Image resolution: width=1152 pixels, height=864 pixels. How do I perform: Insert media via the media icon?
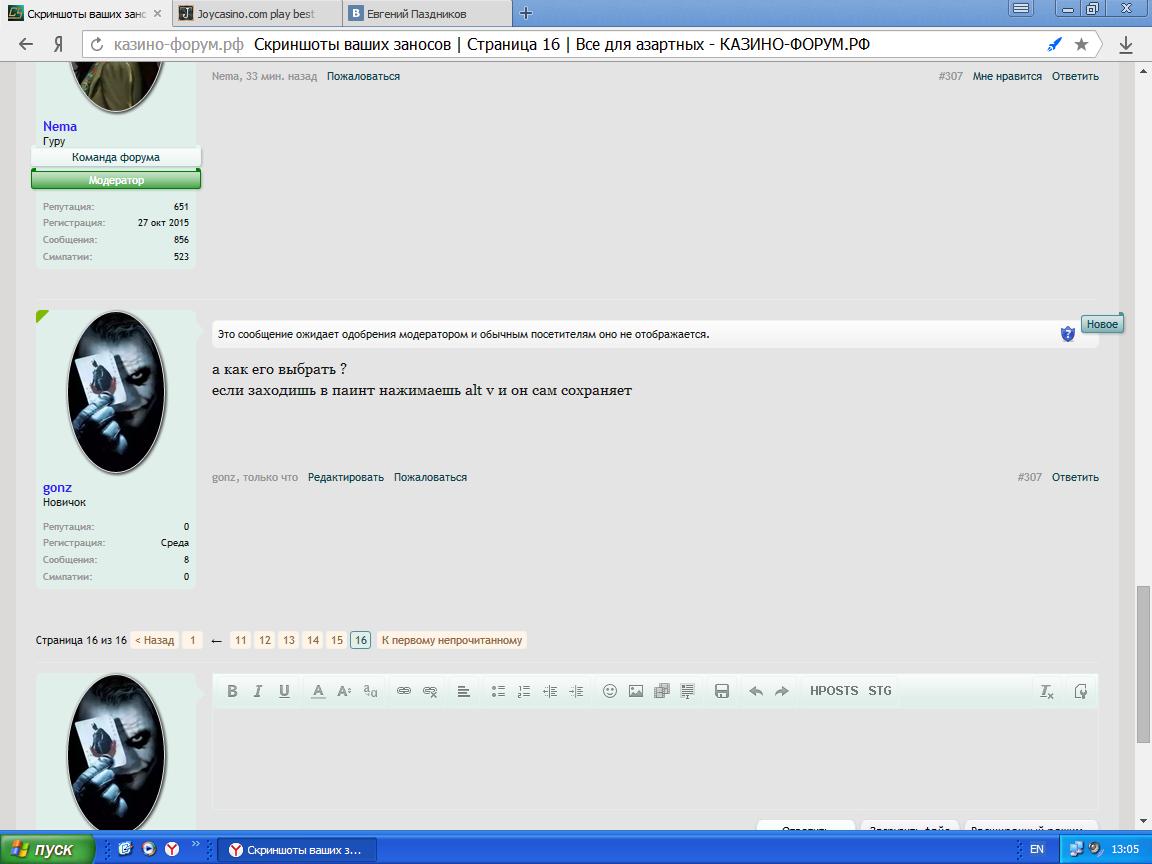tap(662, 691)
